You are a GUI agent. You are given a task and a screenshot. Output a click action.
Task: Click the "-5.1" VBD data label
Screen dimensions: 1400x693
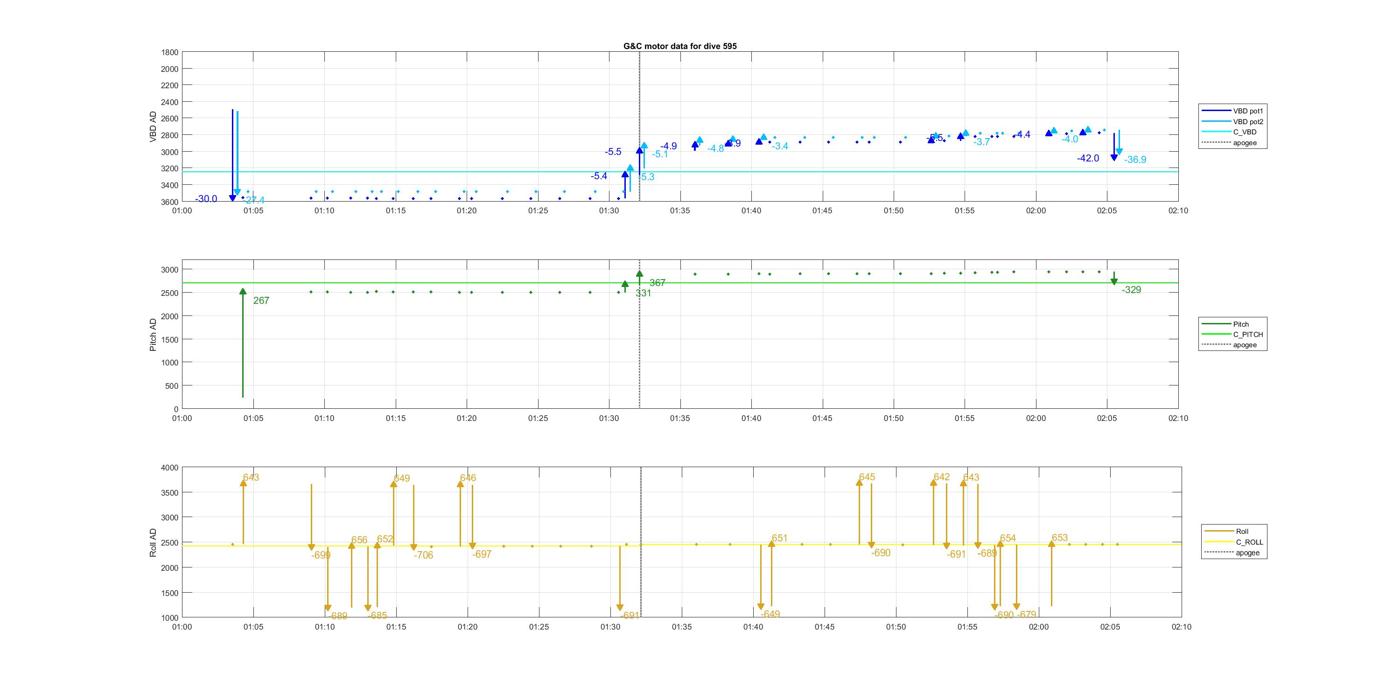660,154
